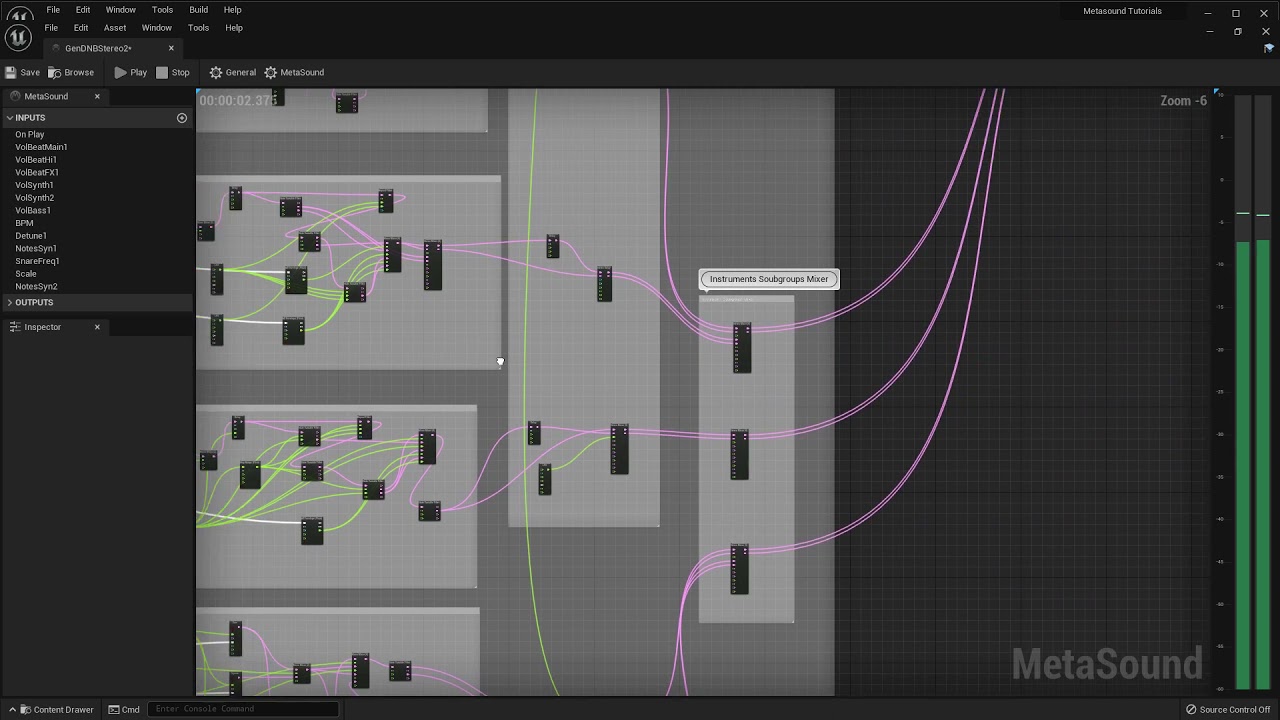Click the Metasound Tutorials project name
The height and width of the screenshot is (720, 1280).
[x=1122, y=11]
